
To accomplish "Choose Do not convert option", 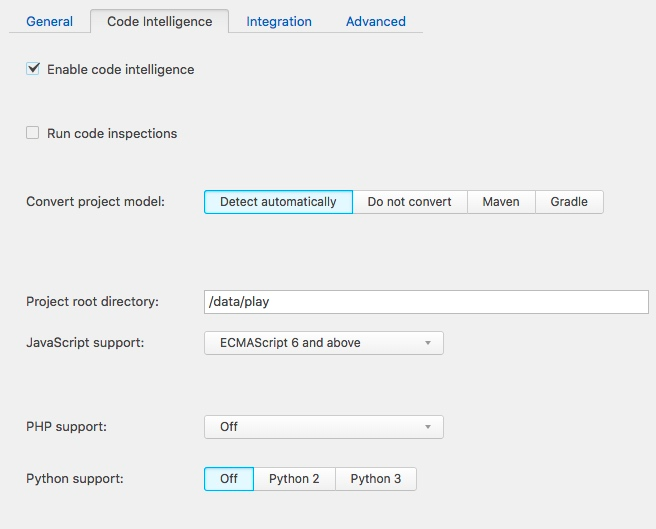I will pyautogui.click(x=409, y=202).
